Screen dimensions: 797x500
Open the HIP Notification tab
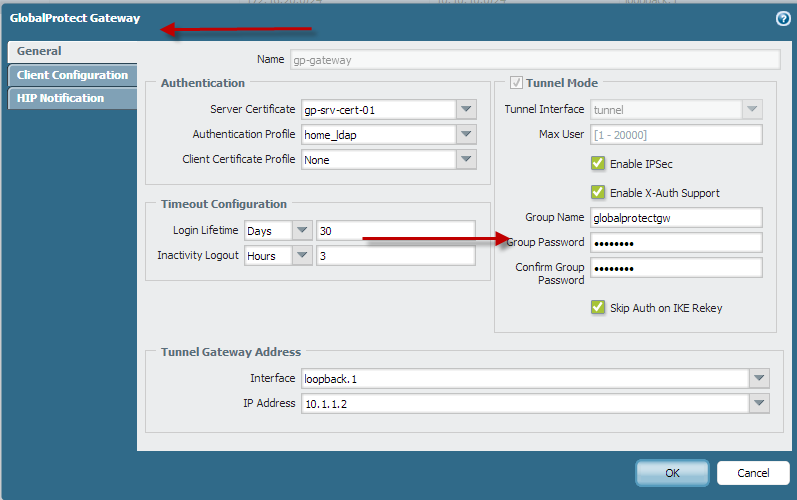pyautogui.click(x=72, y=98)
